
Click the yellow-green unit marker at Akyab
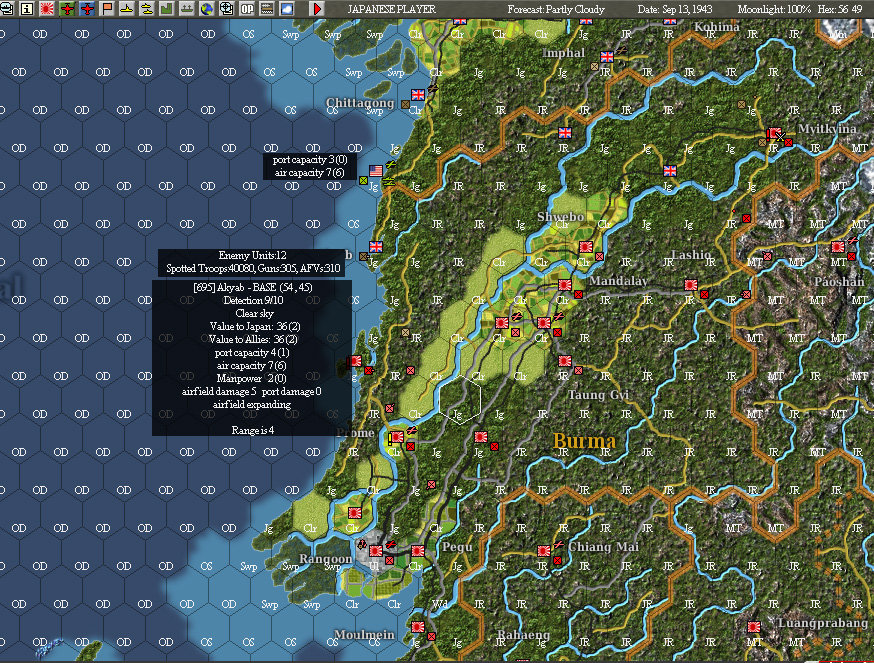click(x=363, y=181)
